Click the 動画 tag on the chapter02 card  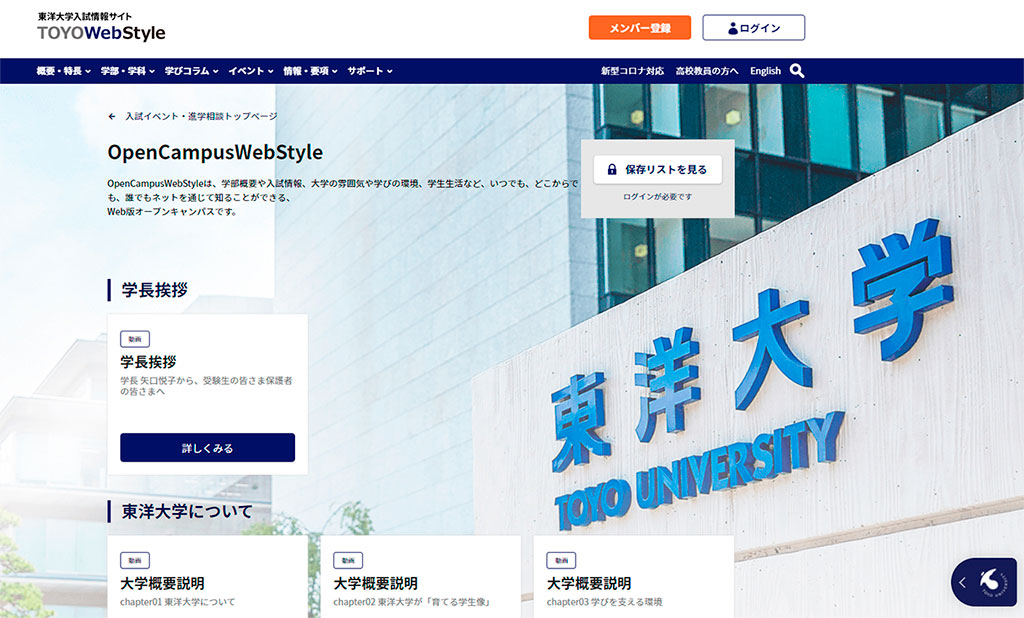[x=348, y=561]
